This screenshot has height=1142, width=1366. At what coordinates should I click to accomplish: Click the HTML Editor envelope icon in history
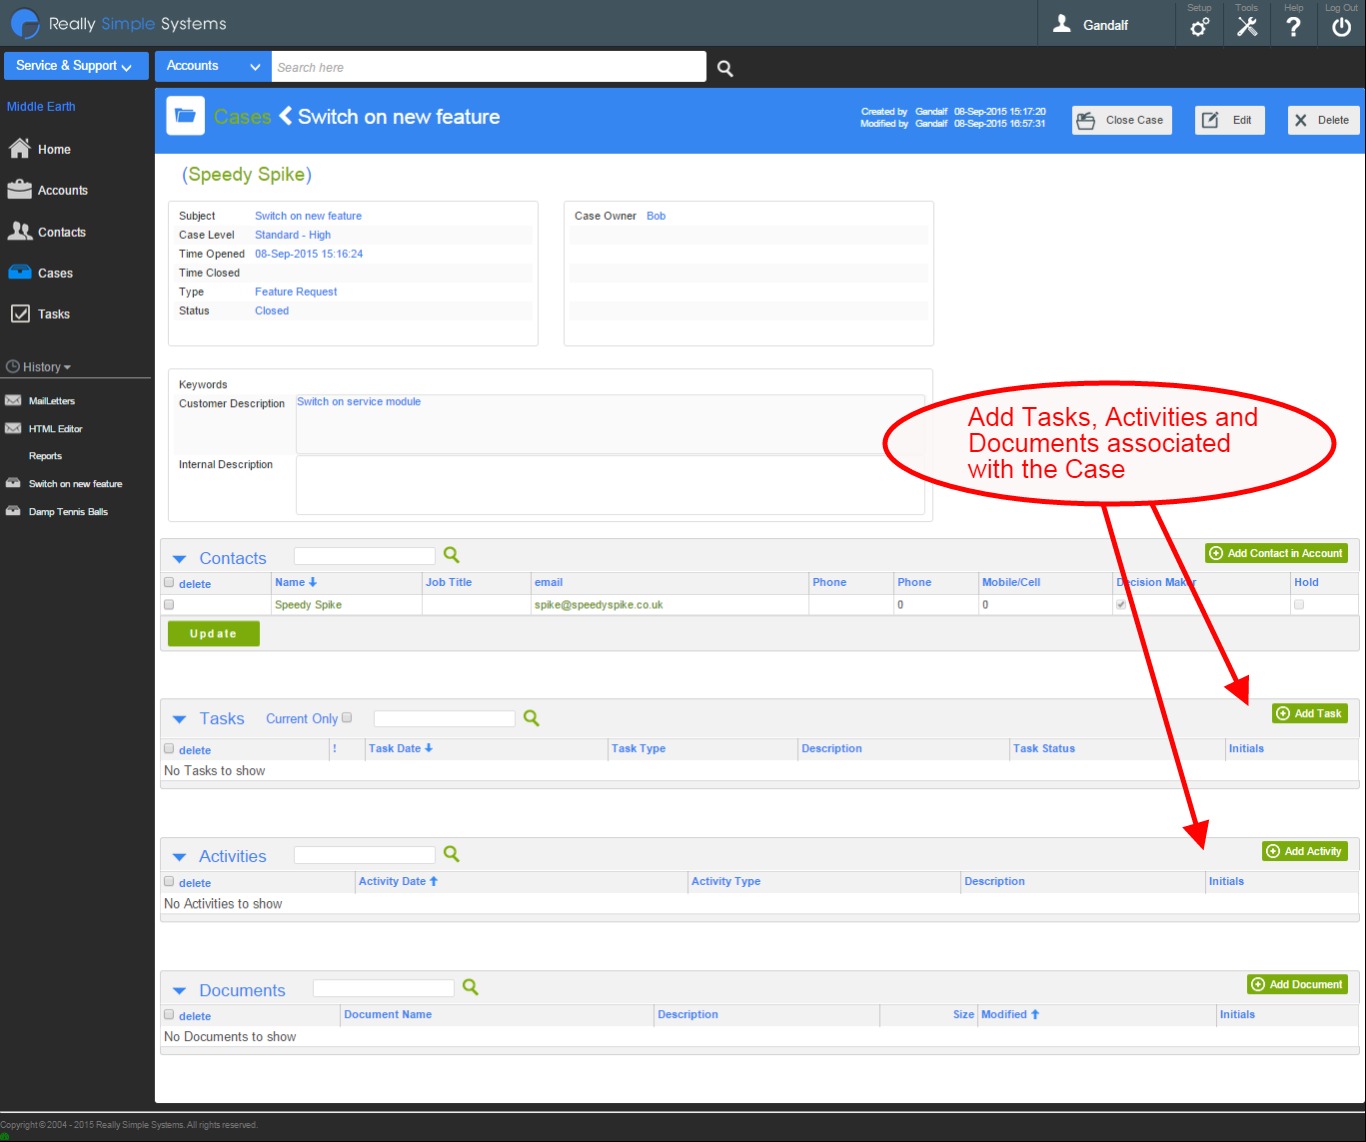[13, 428]
